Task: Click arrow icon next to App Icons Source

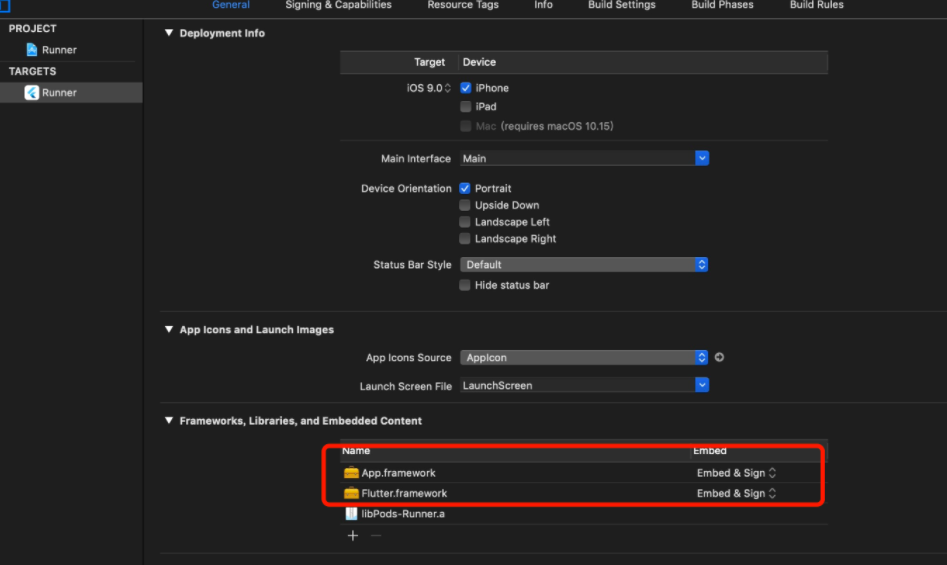Action: pyautogui.click(x=719, y=357)
